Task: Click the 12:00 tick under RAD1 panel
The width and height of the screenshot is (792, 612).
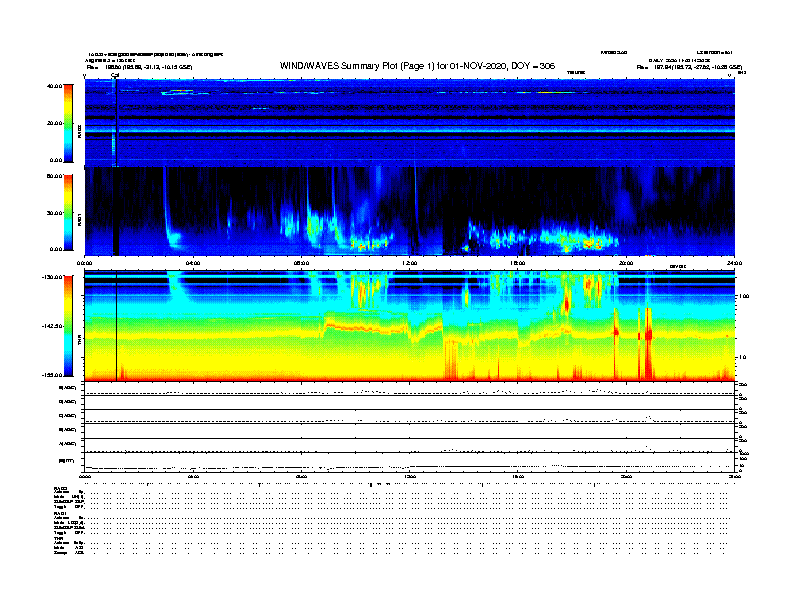Action: coord(410,263)
